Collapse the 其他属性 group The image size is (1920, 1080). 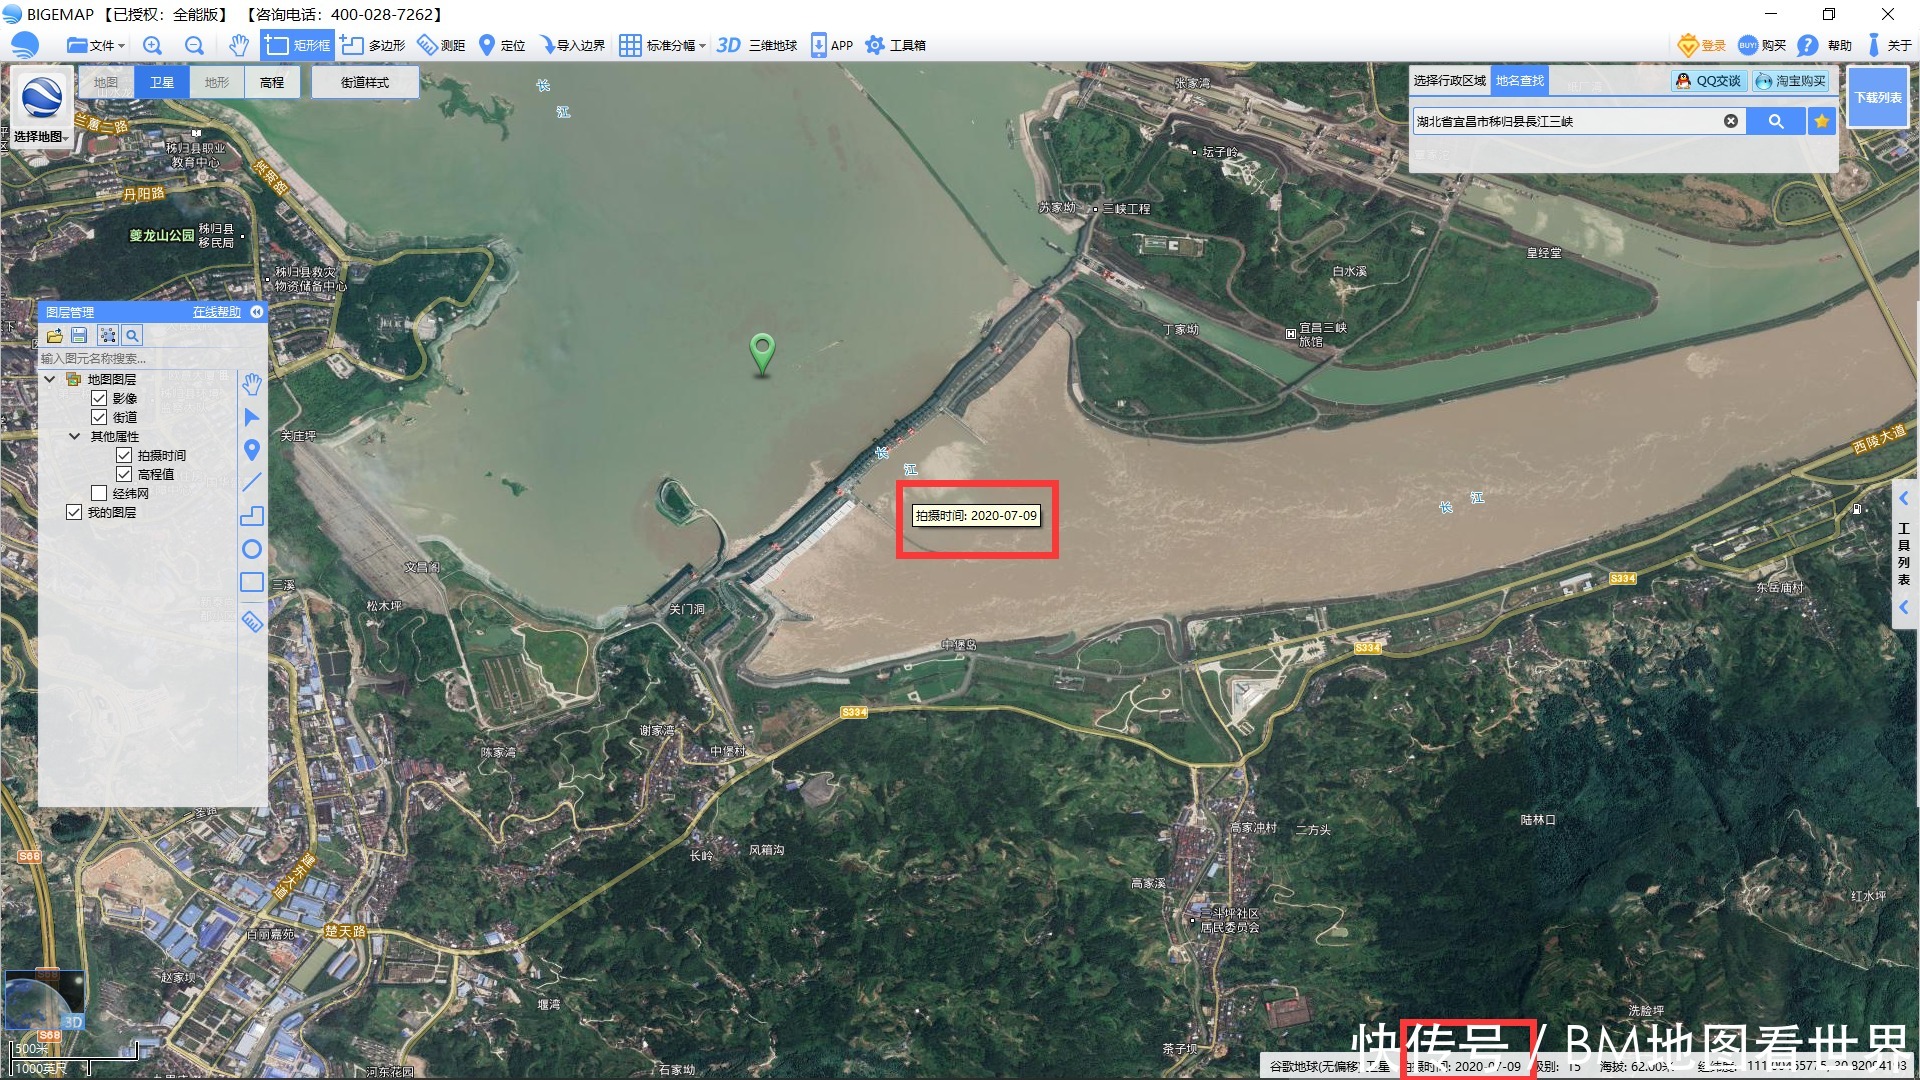coord(74,436)
